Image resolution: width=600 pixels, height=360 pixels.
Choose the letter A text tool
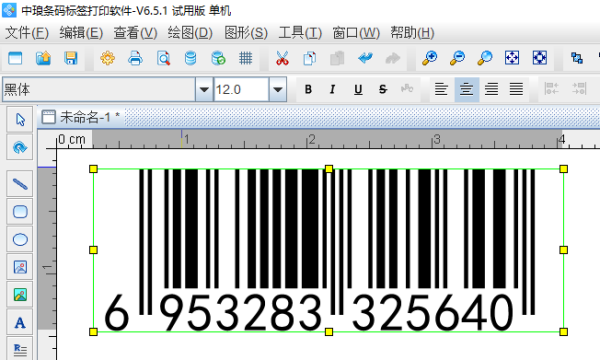click(20, 323)
